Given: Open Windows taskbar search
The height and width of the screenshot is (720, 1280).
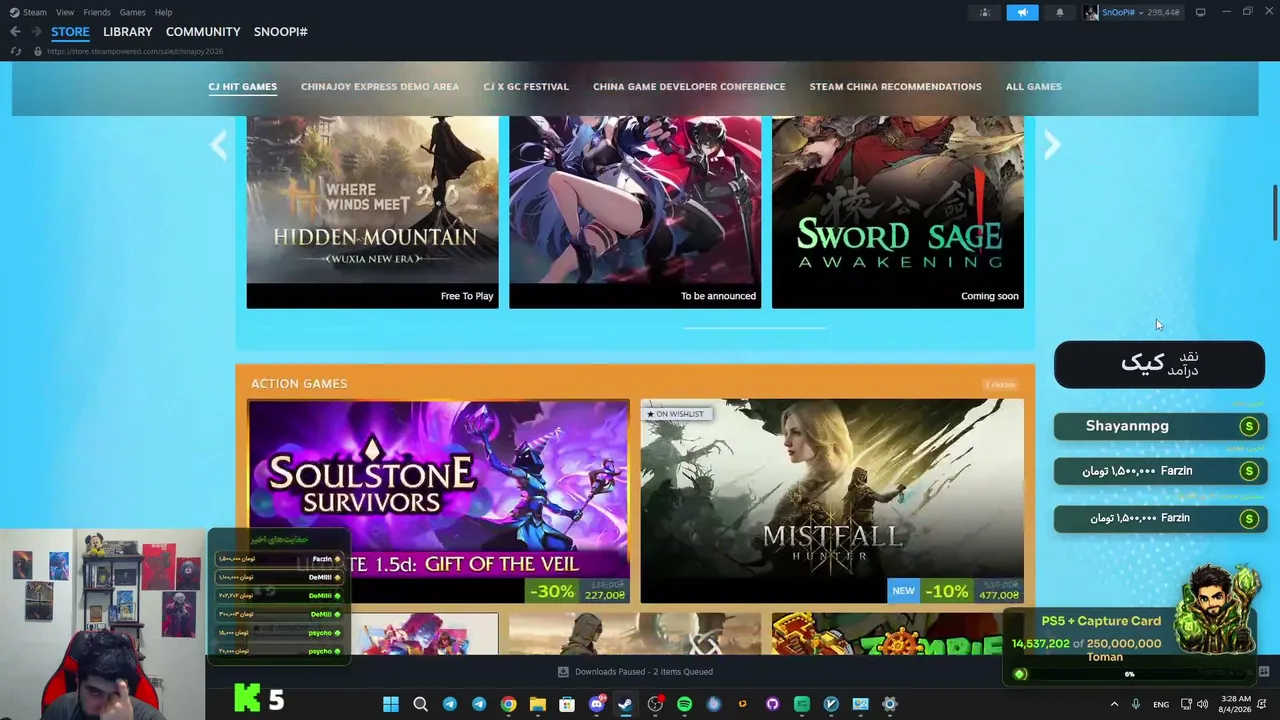Looking at the screenshot, I should 420,704.
